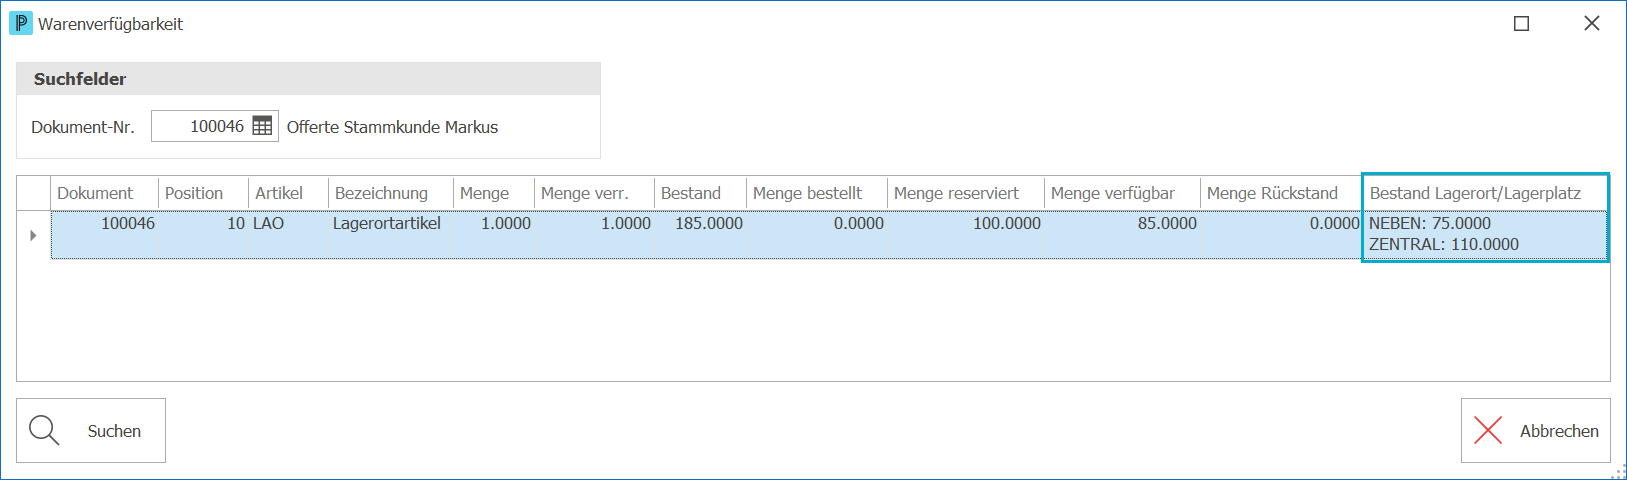This screenshot has width=1627, height=480.
Task: Click the Offerte Stammkunde Markus label
Action: click(392, 127)
